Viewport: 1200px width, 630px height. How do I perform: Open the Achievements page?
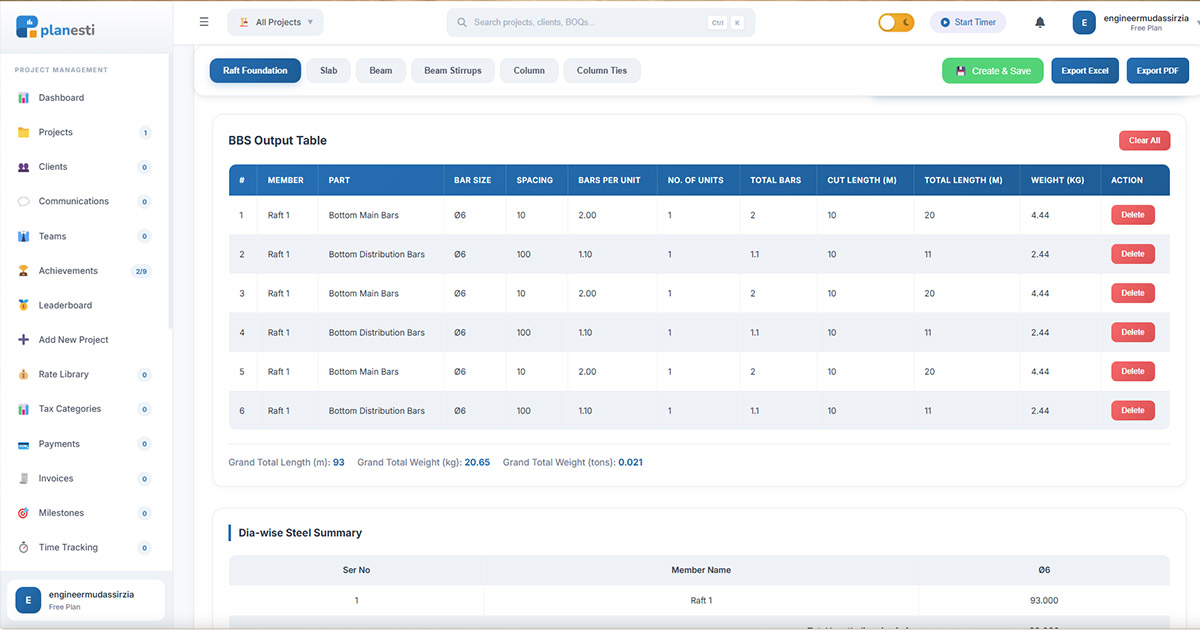click(67, 270)
